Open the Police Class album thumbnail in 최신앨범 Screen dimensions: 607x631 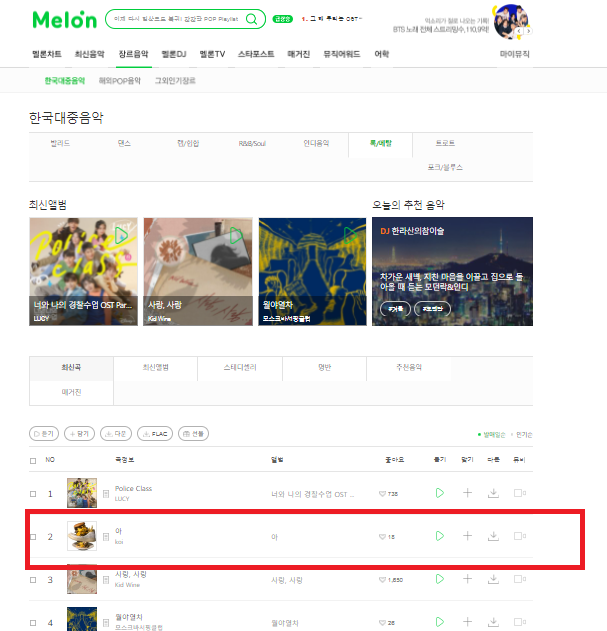83,272
